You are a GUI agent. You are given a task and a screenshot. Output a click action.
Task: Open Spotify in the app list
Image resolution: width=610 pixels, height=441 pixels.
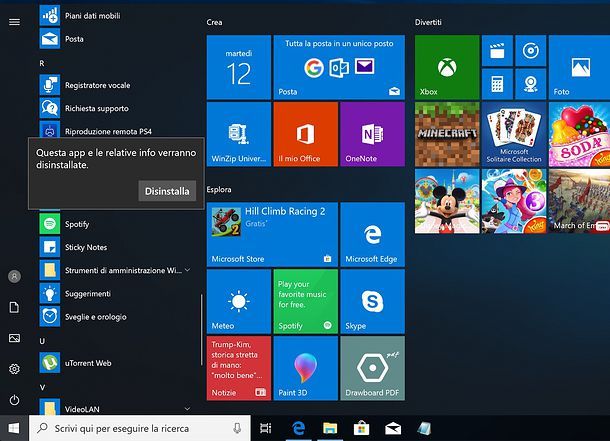click(115, 224)
